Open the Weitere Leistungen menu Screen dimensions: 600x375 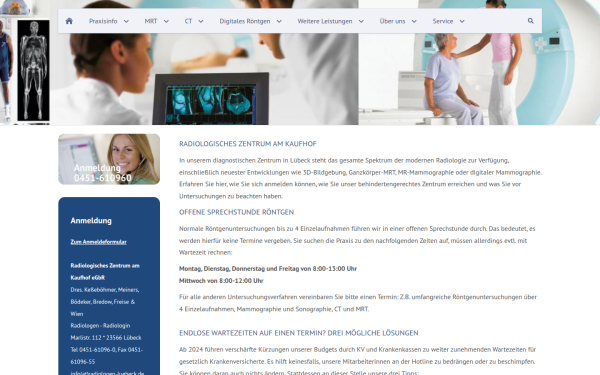click(x=325, y=21)
